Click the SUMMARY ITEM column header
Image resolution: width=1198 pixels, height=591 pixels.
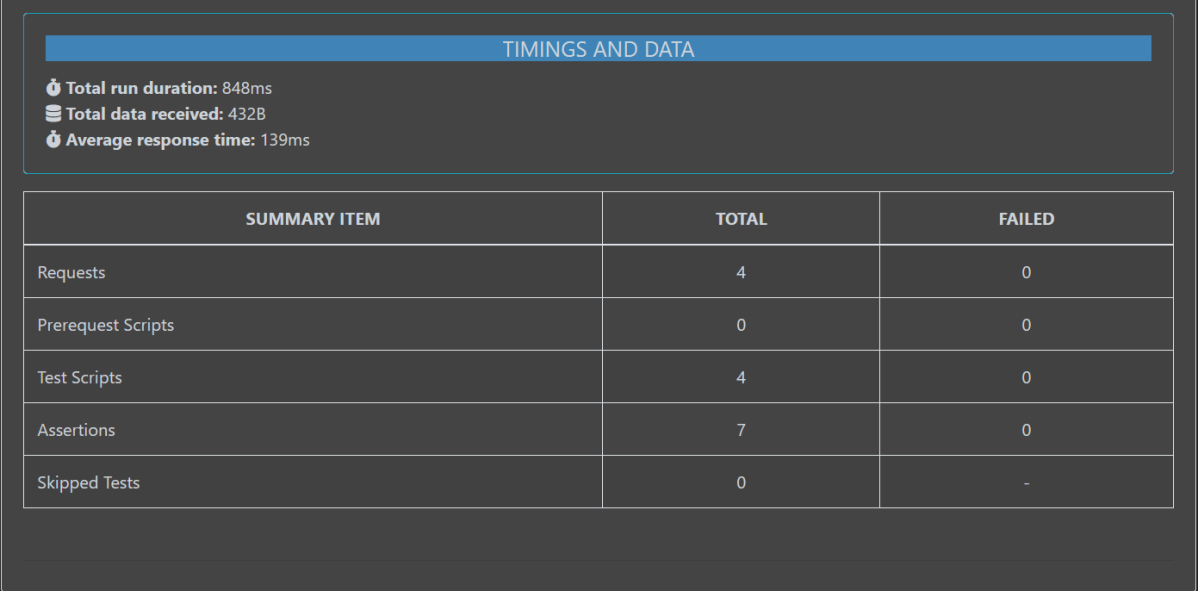point(313,219)
